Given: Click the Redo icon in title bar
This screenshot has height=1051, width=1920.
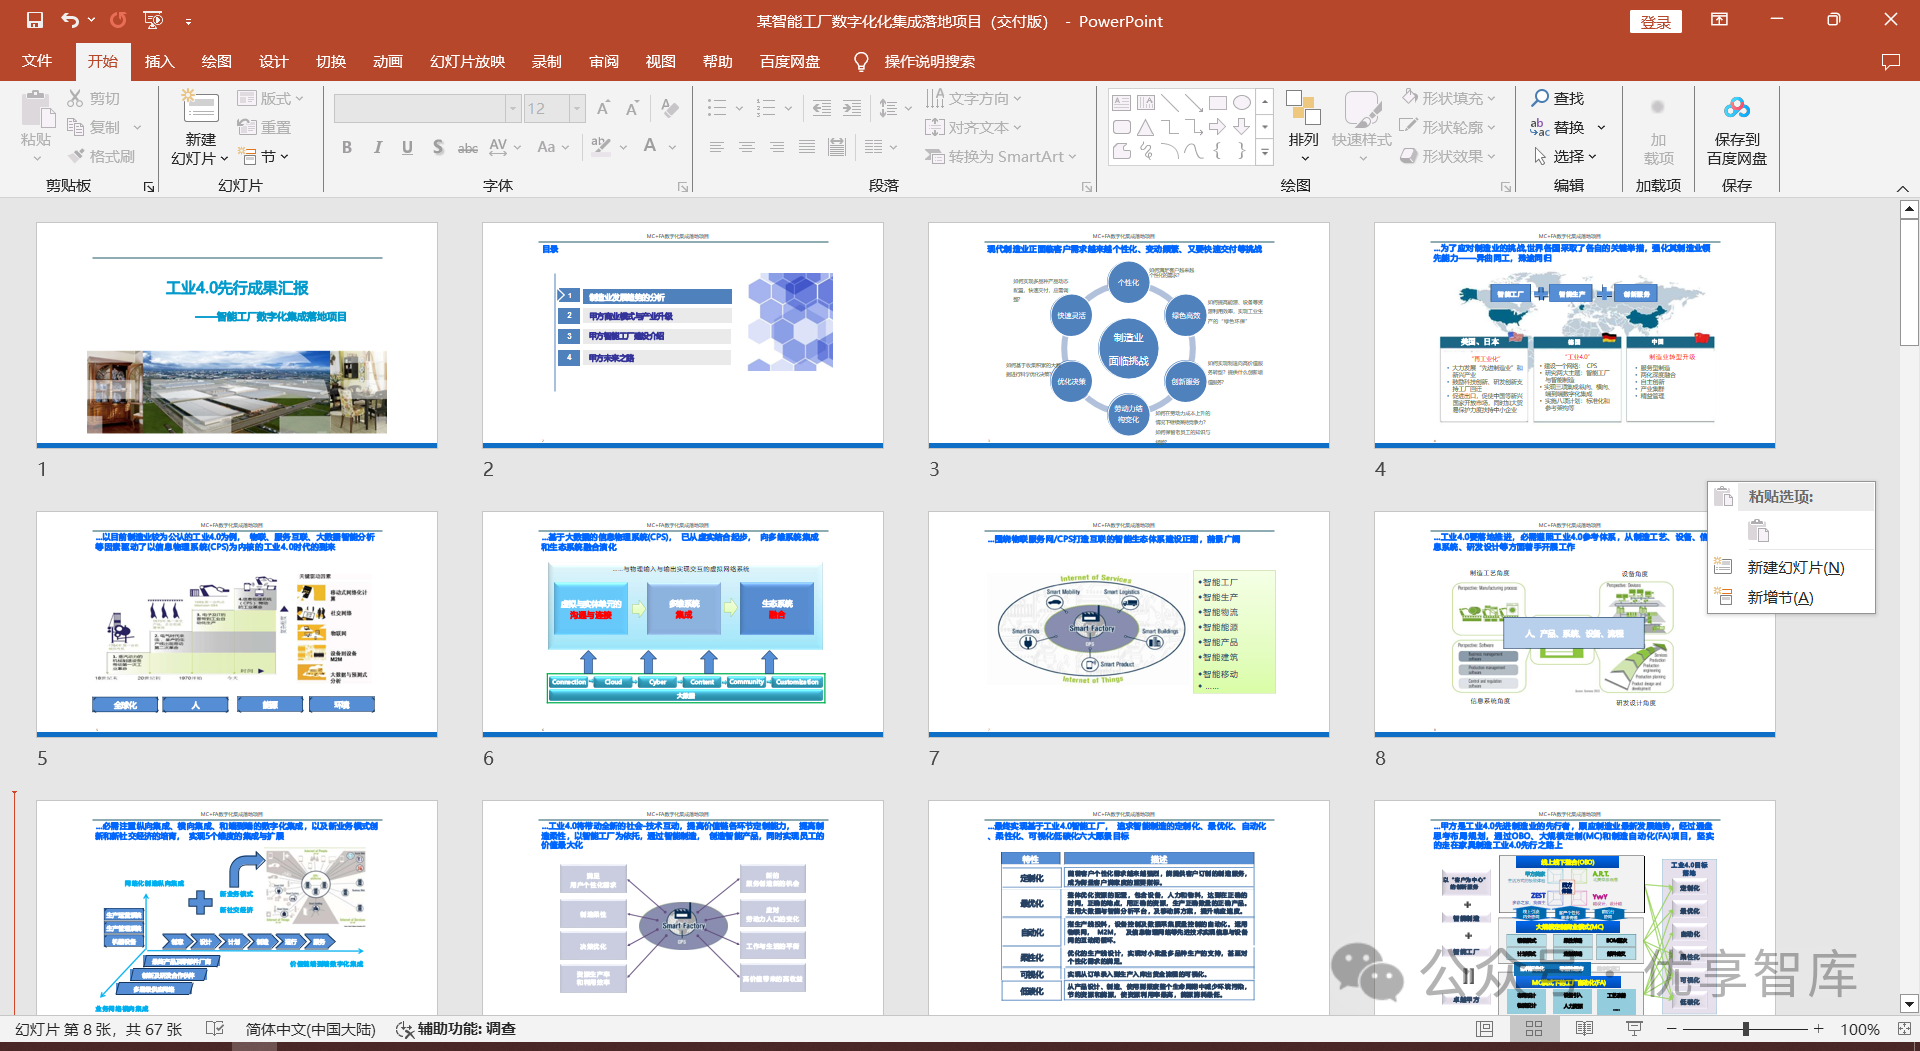Looking at the screenshot, I should (x=118, y=20).
